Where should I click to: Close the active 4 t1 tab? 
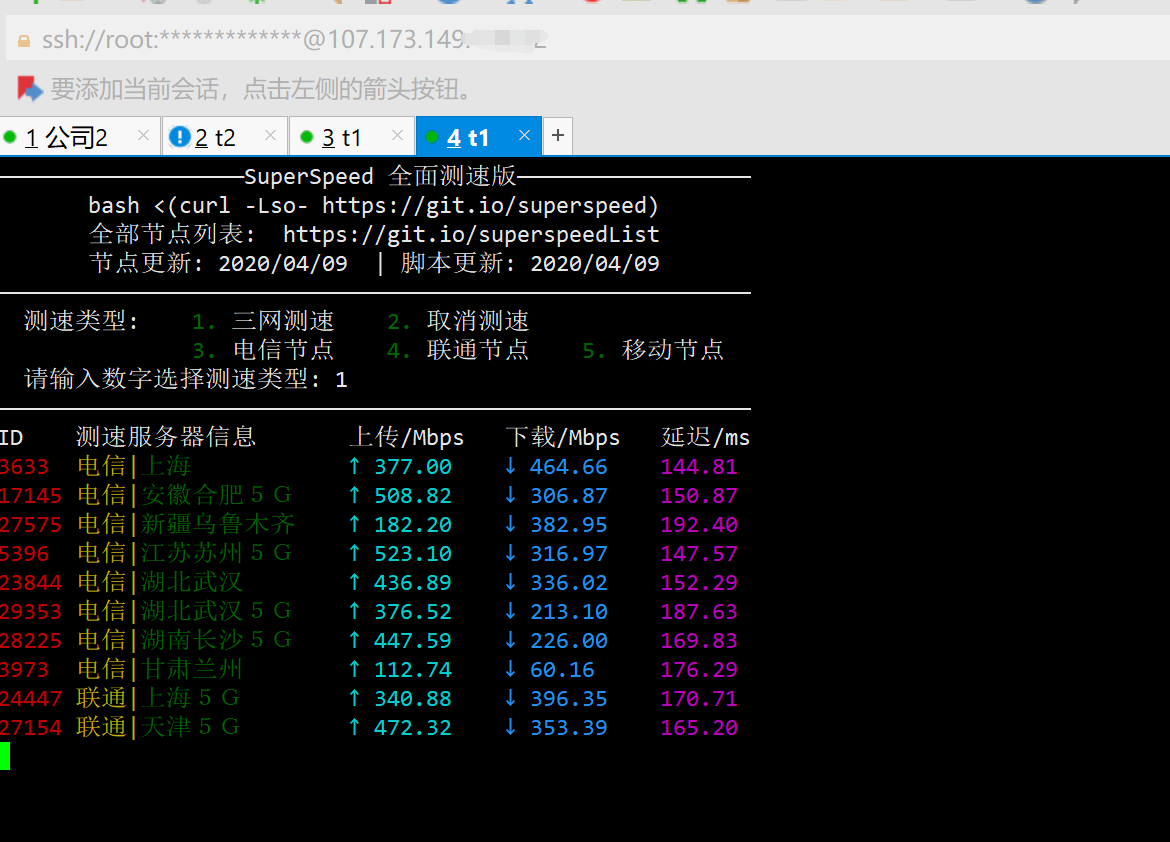524,136
